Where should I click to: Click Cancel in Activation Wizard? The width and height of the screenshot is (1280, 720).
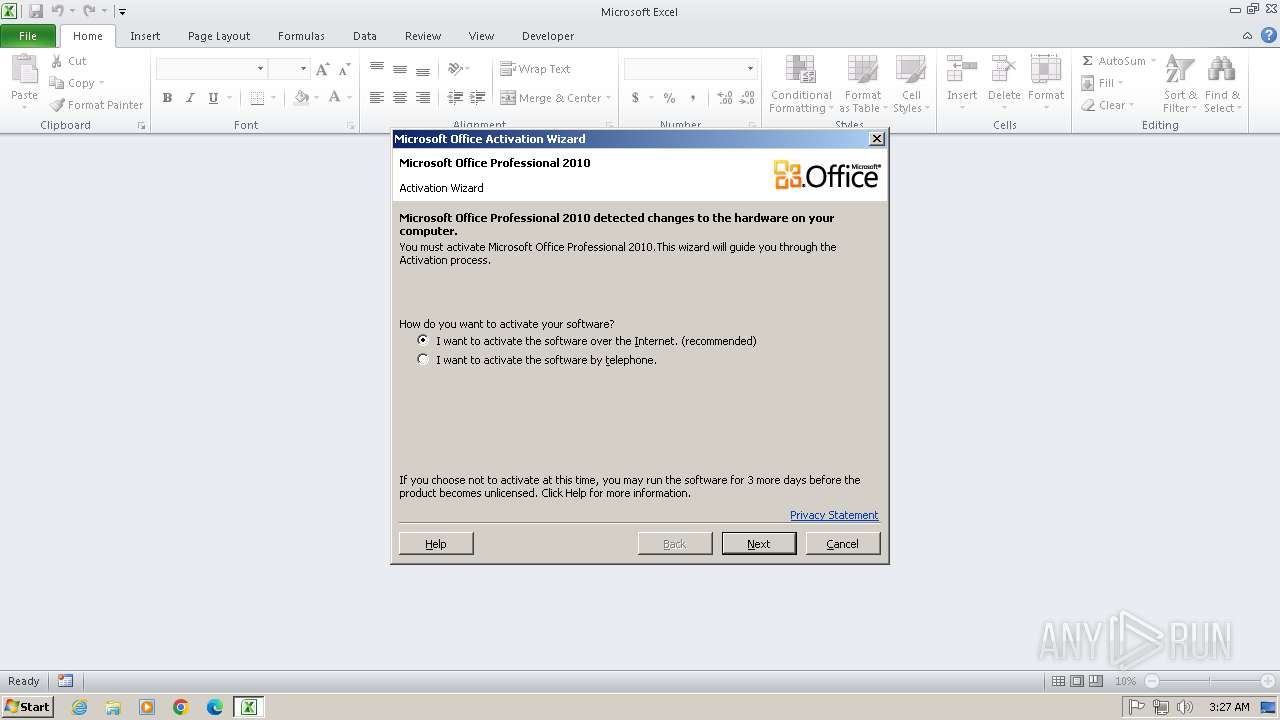coord(843,543)
